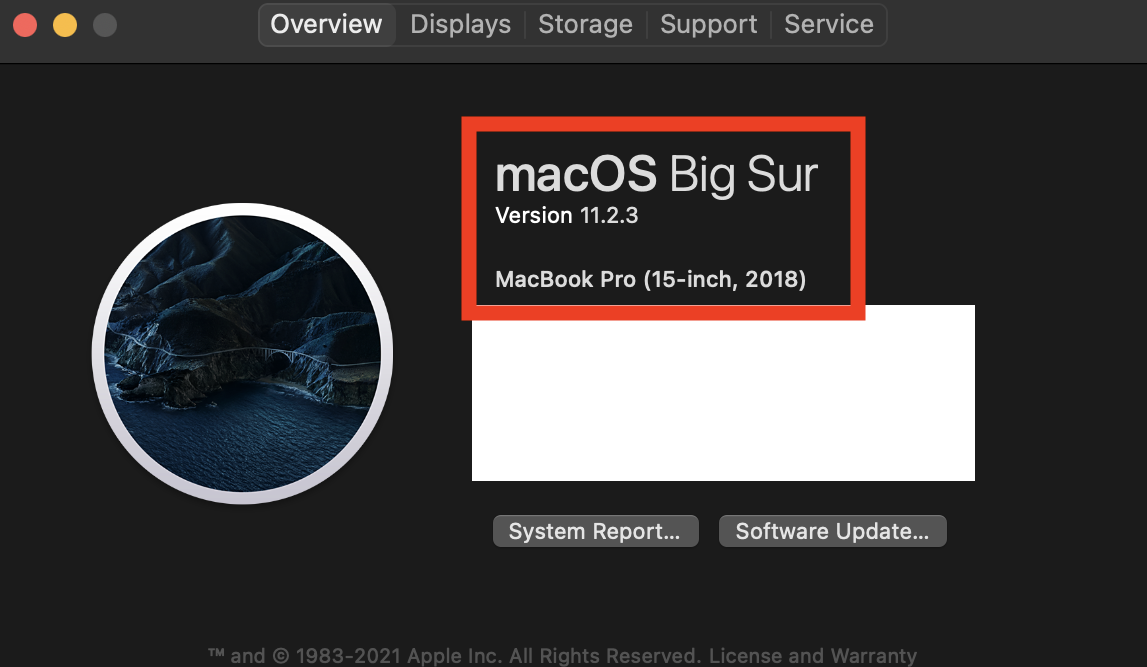This screenshot has height=667, width=1147.
Task: Select the Overview tab
Action: pyautogui.click(x=326, y=25)
